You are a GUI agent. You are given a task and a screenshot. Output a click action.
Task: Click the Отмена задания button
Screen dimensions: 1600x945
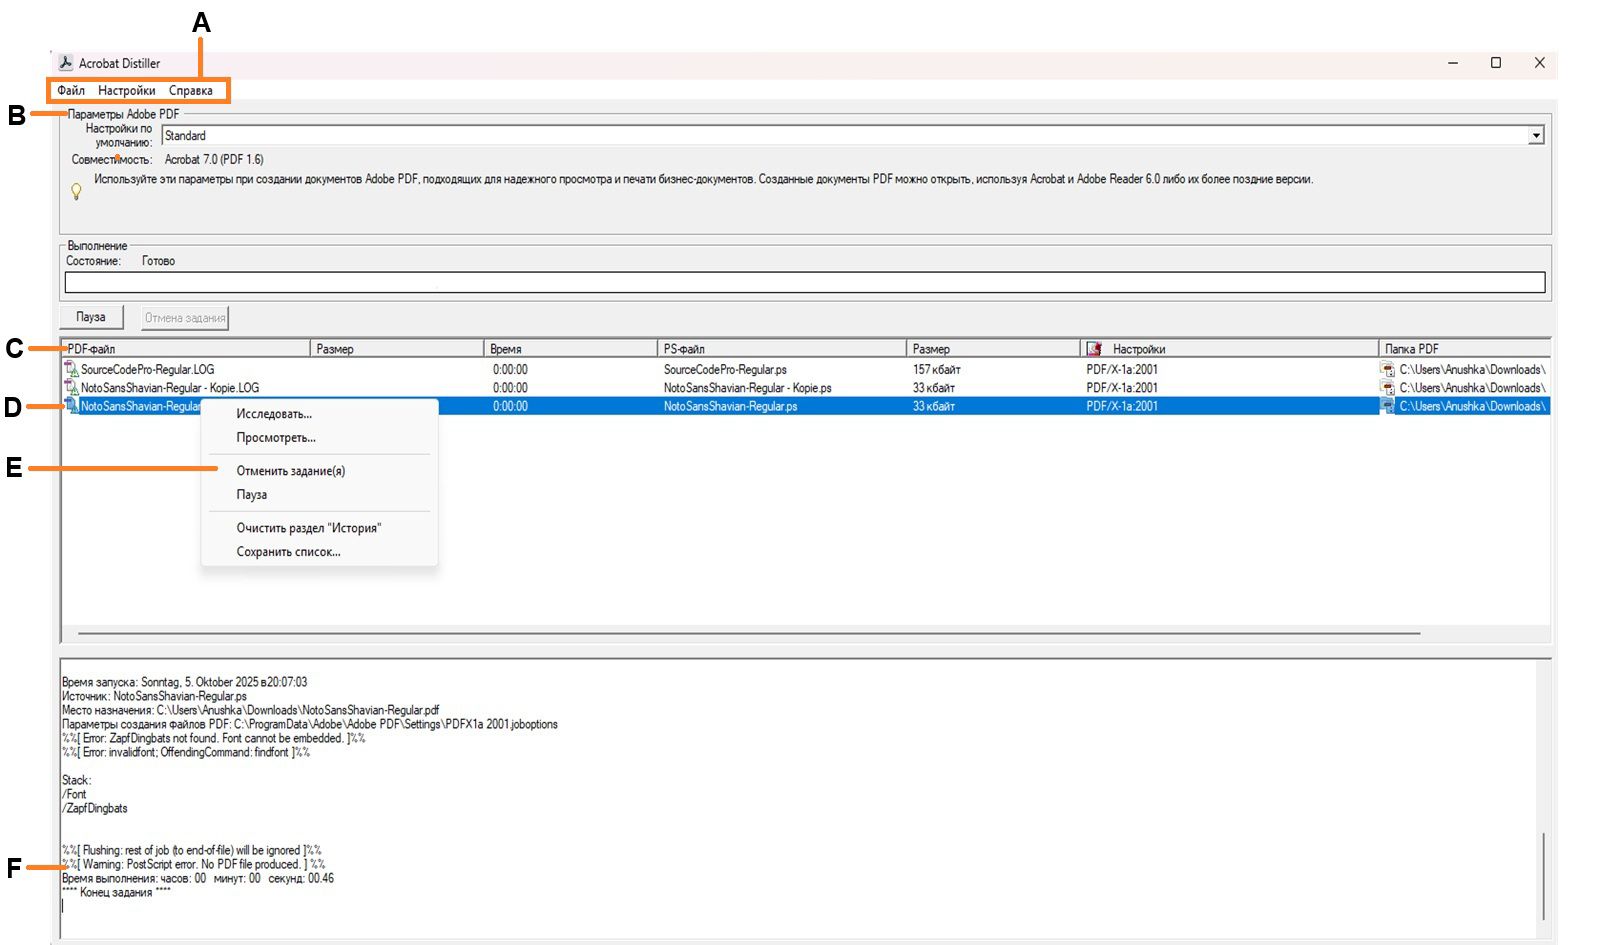click(x=185, y=318)
